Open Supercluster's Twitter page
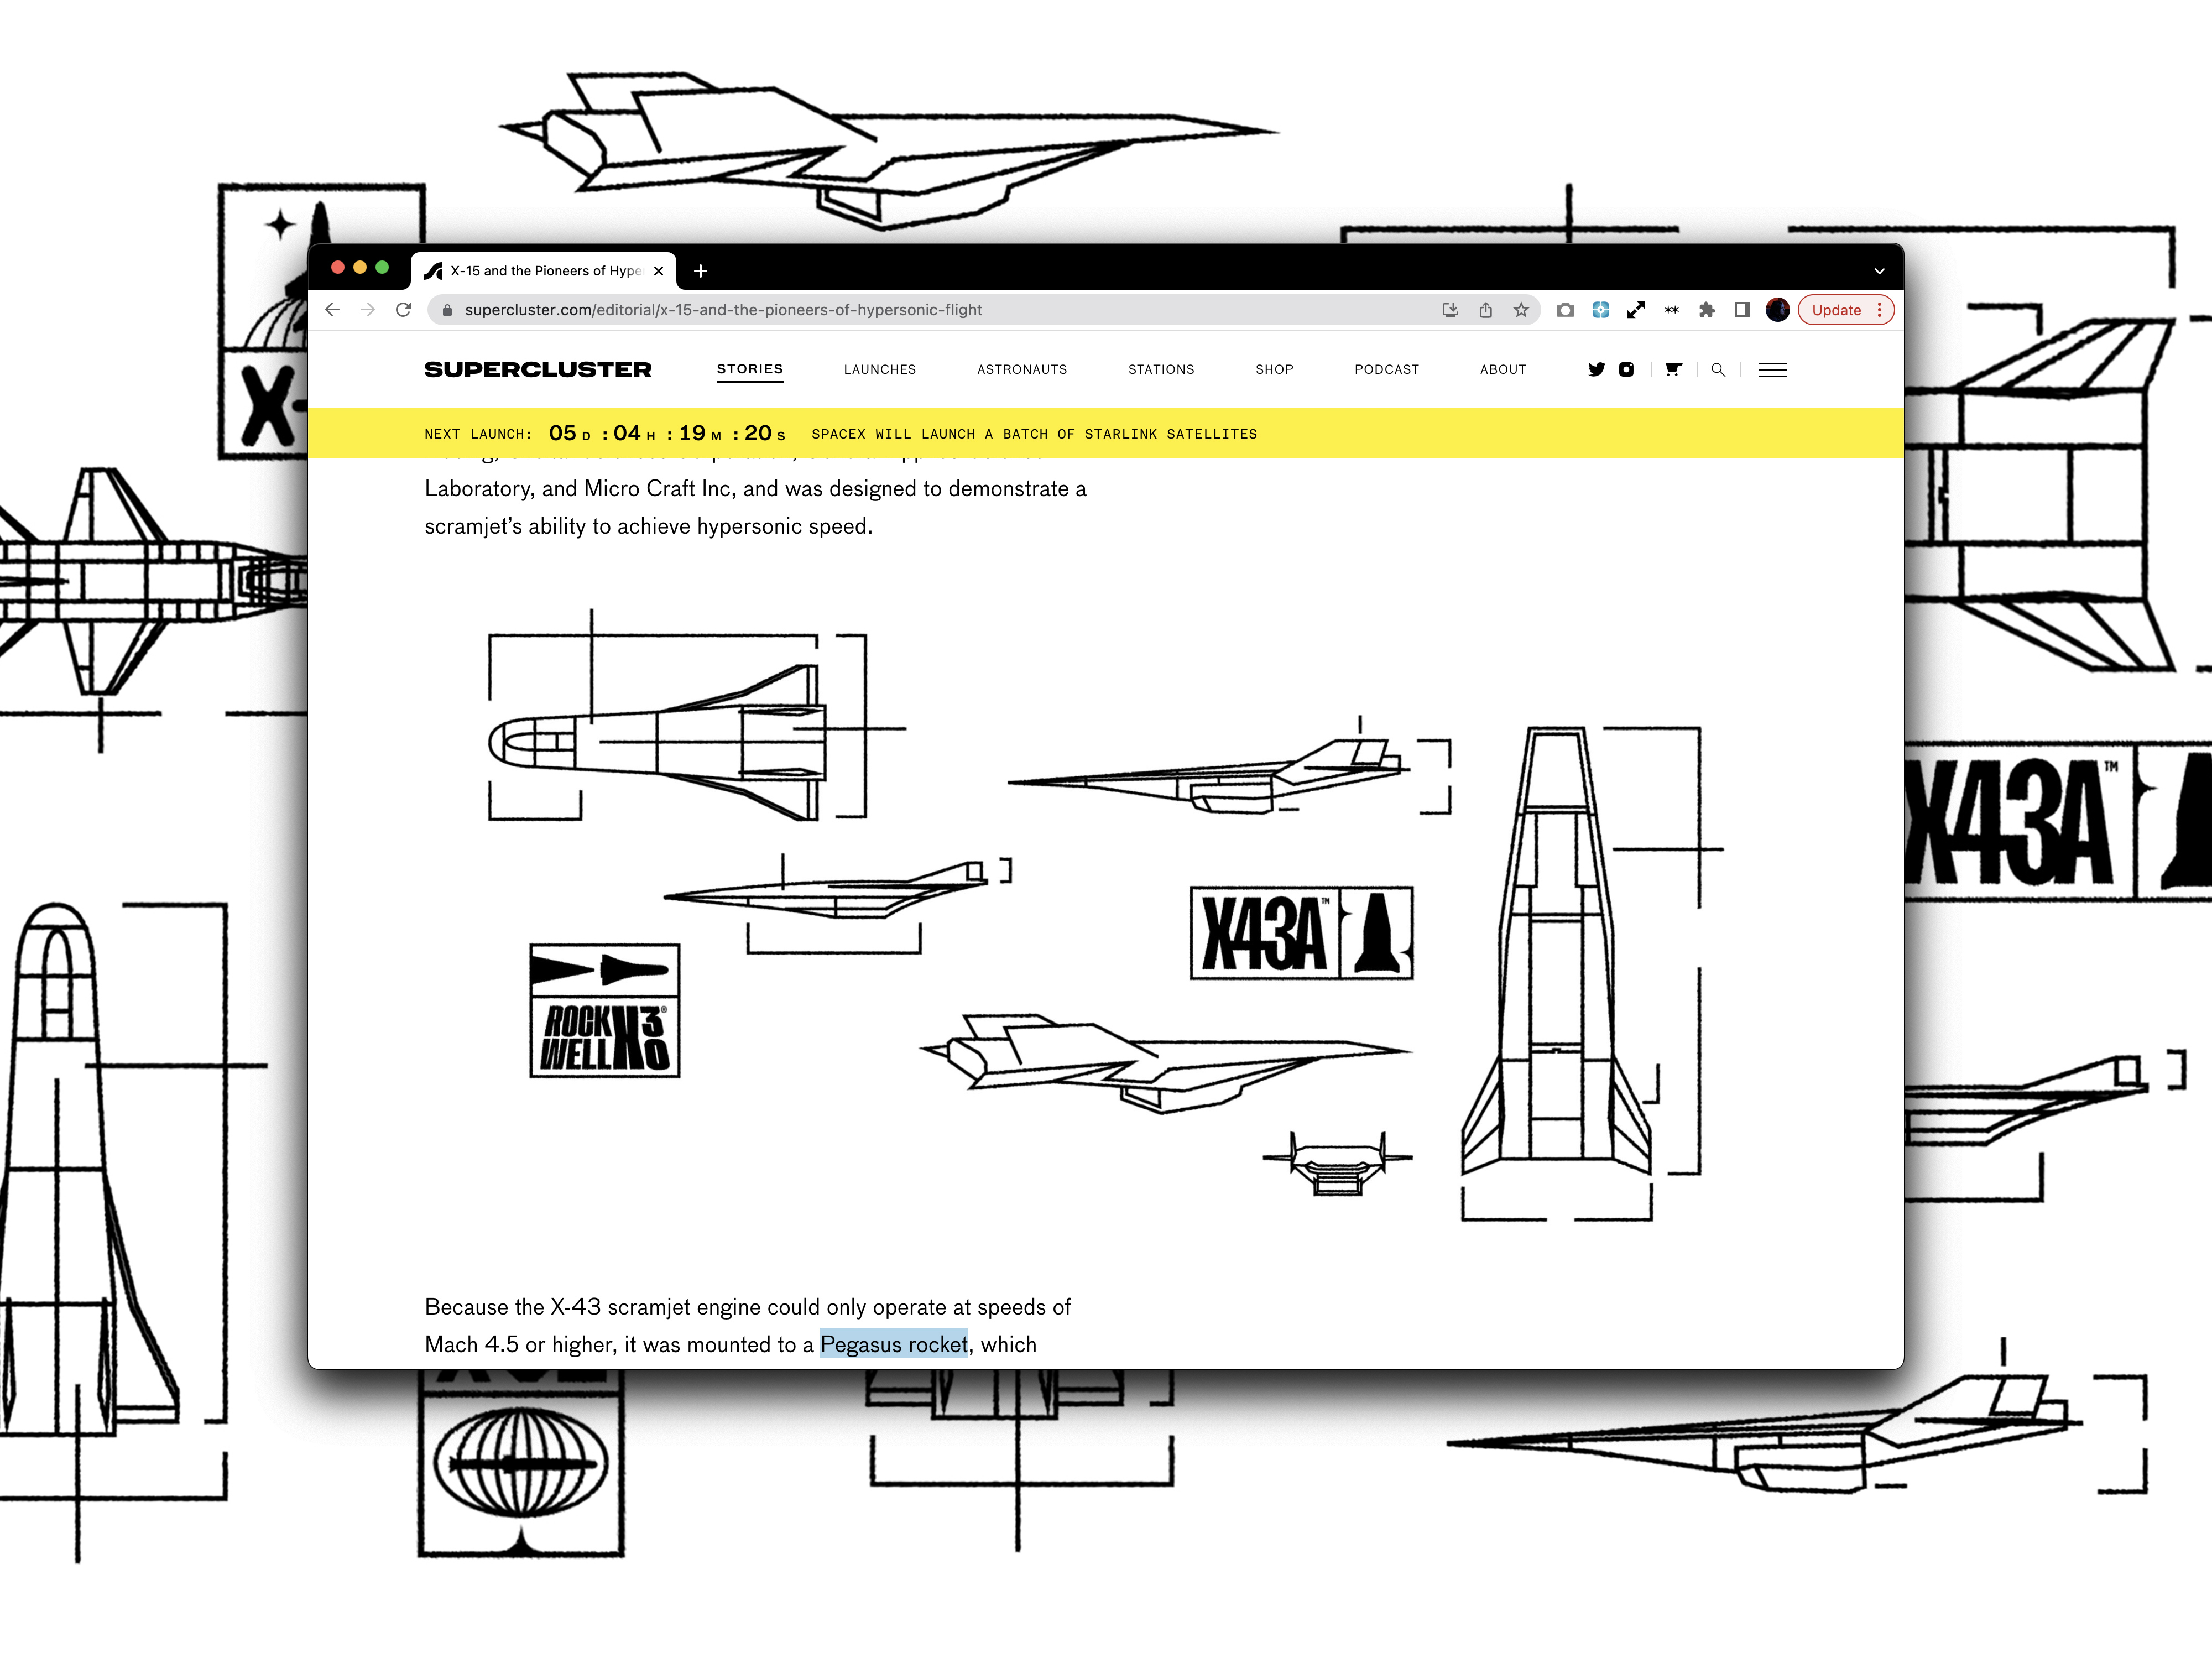This screenshot has width=2212, height=1653. 1596,369
